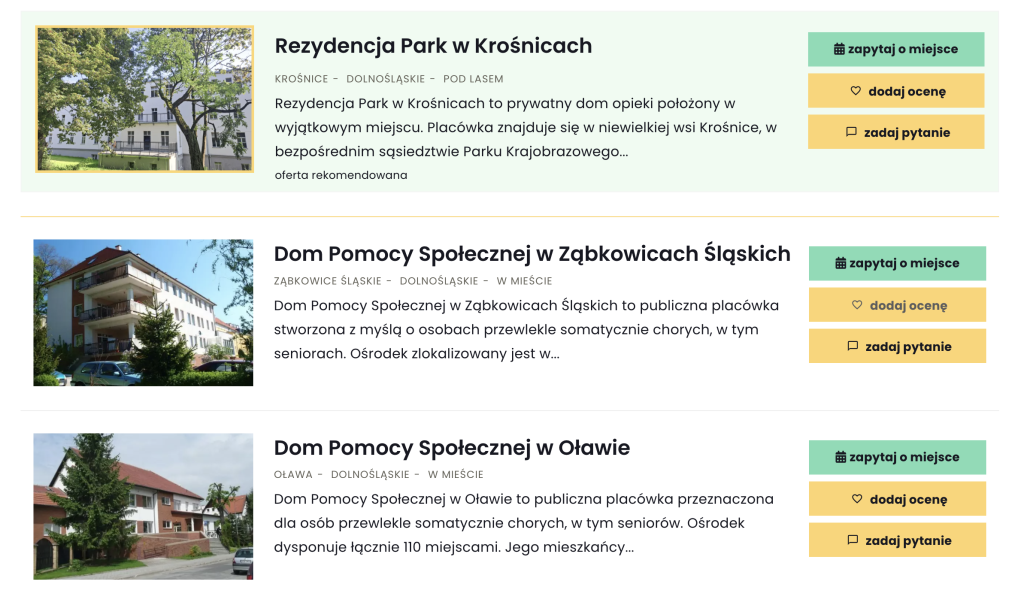The width and height of the screenshot is (1024, 599).
Task: Click heart icon for Ząbkowice Śląskie home
Action: pyautogui.click(x=856, y=306)
